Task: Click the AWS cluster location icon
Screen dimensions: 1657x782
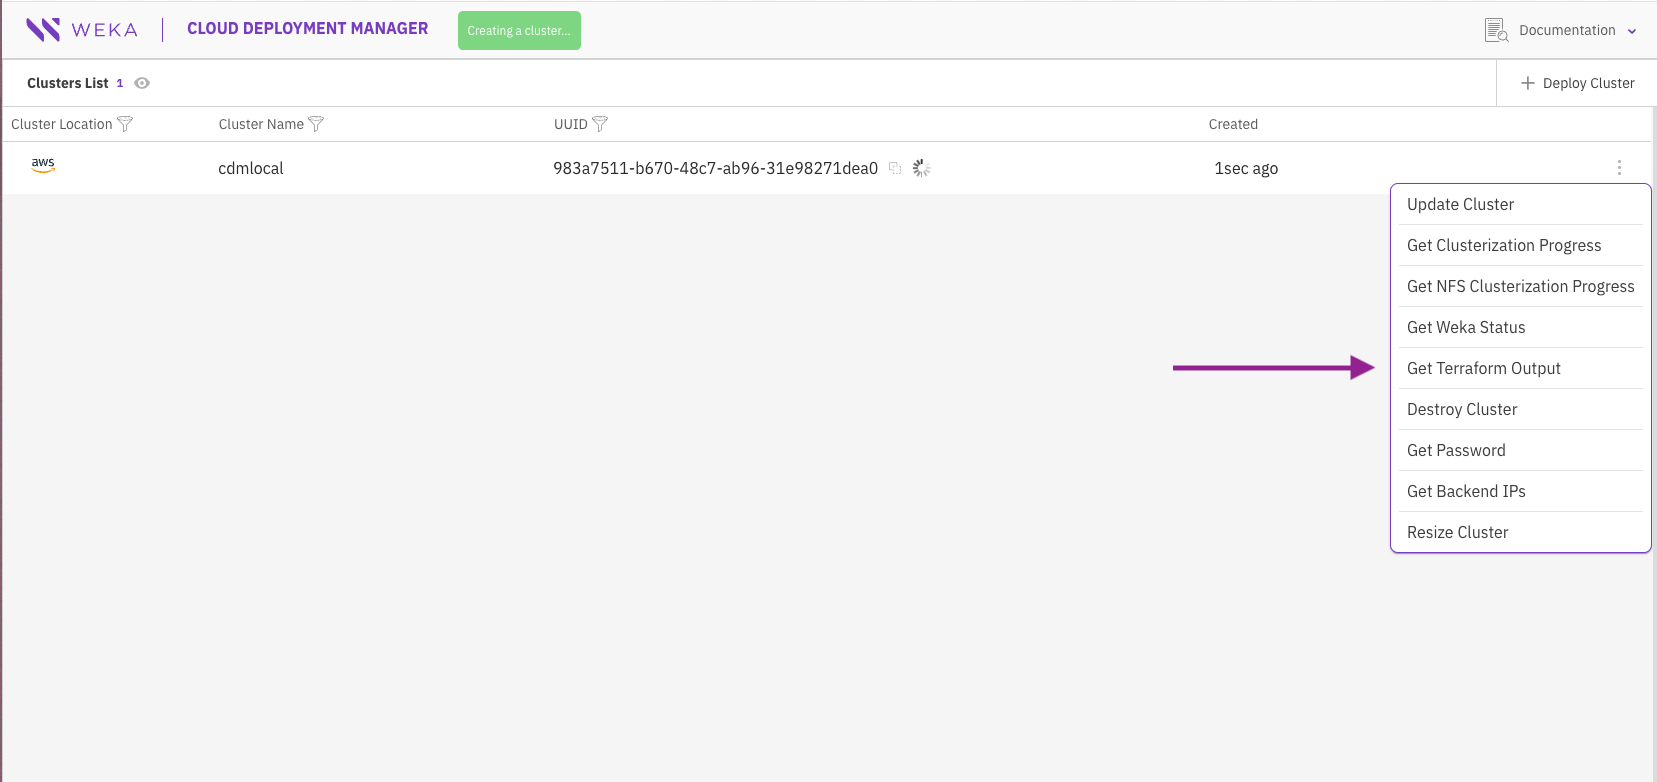Action: pos(43,165)
